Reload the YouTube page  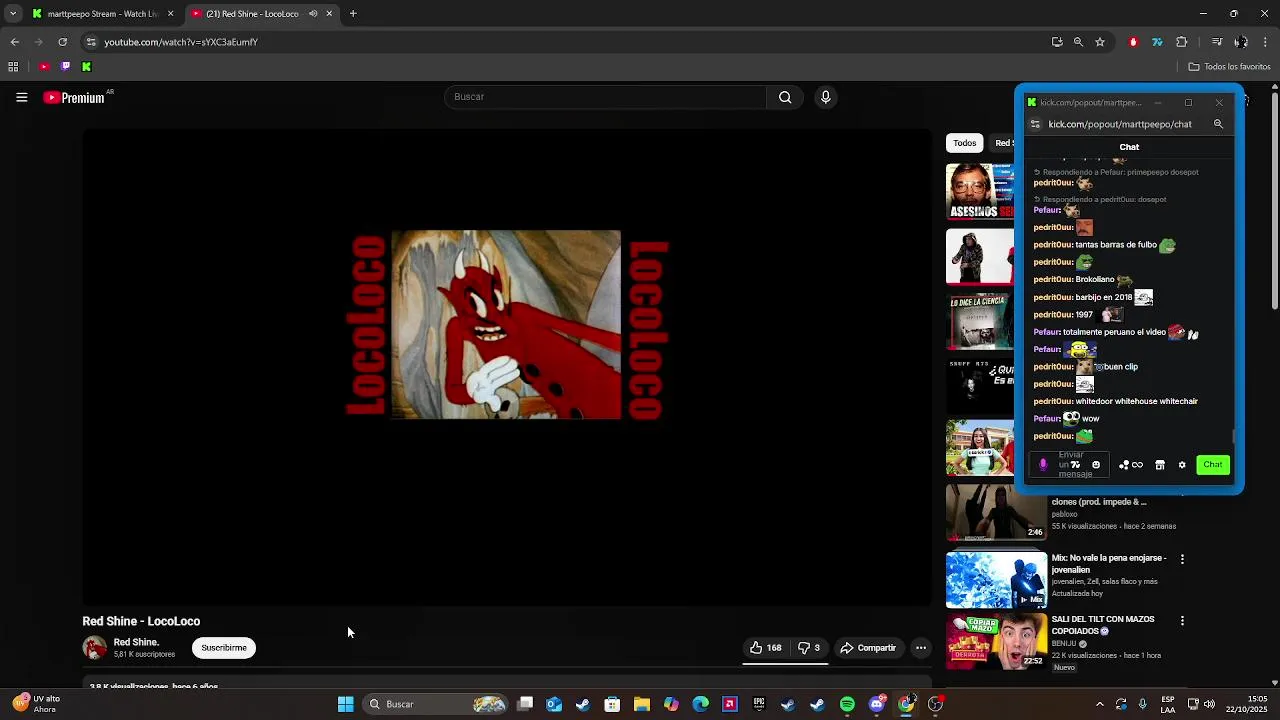(x=62, y=42)
